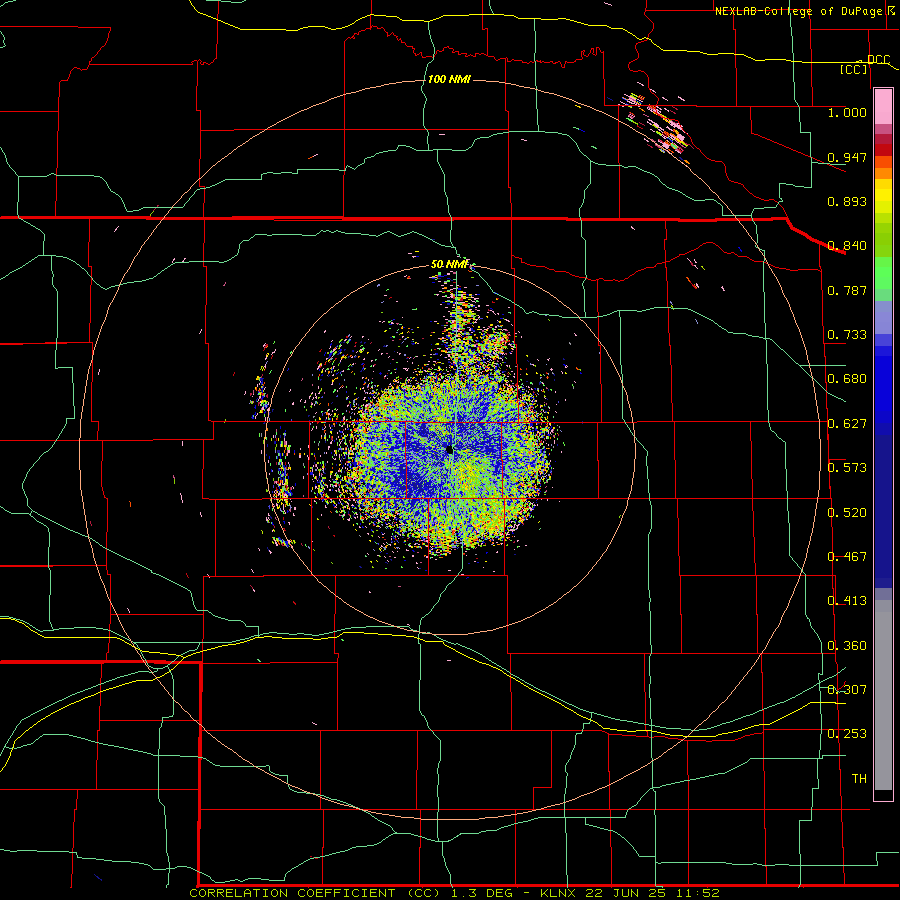Image resolution: width=900 pixels, height=900 pixels.
Task: Click the 22 JUN 25 11:52 timestamp
Action: [x=653, y=893]
